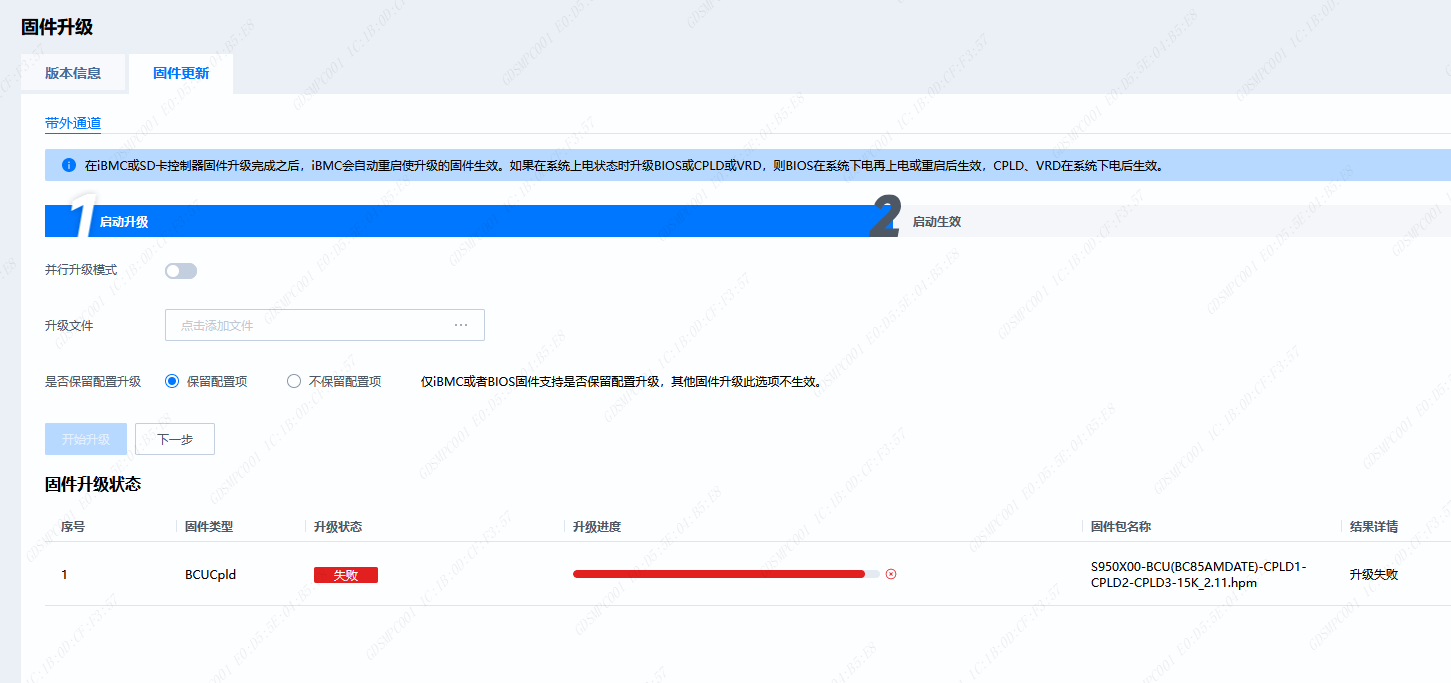Click the red upgrade progress bar

718,574
